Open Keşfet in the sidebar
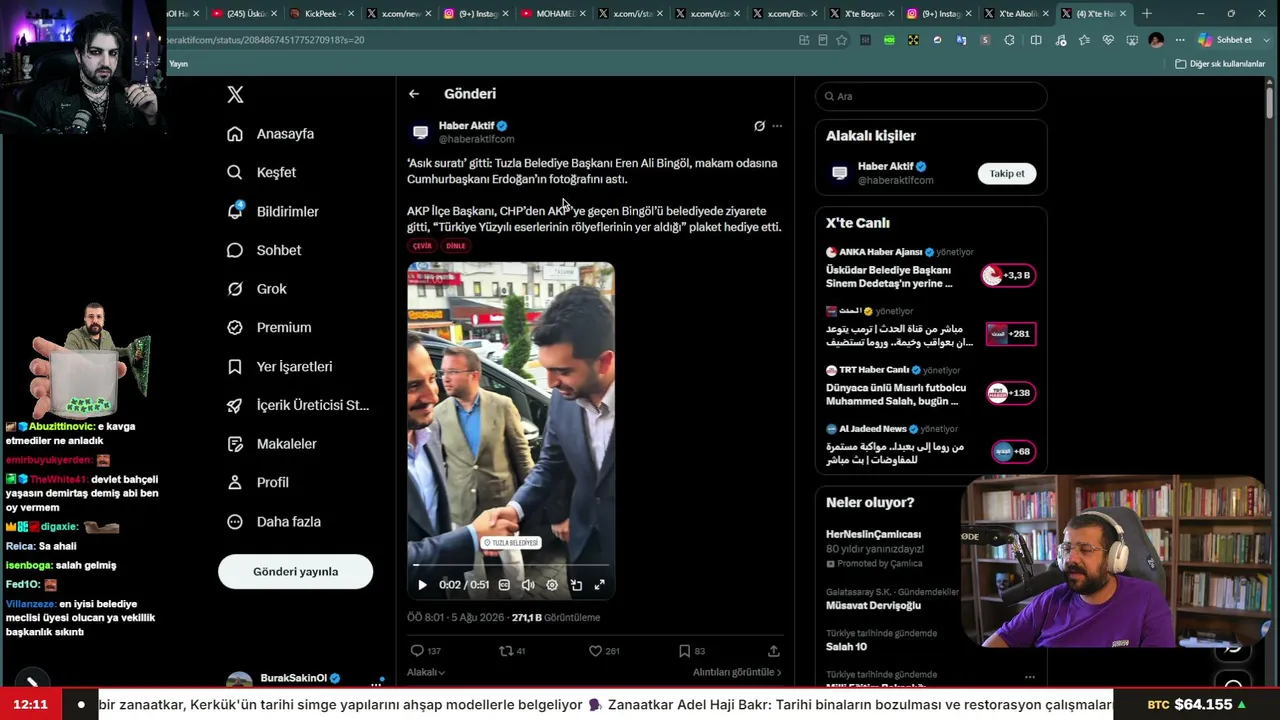 click(x=262, y=173)
